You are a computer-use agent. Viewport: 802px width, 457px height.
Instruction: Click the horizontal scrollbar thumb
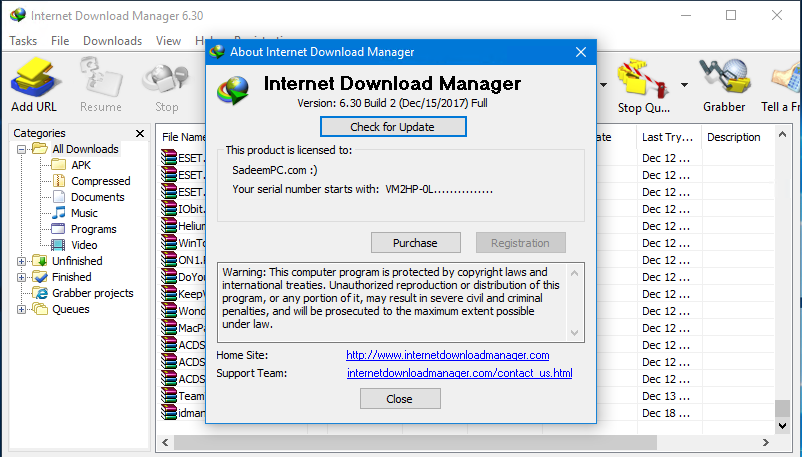pyautogui.click(x=415, y=442)
